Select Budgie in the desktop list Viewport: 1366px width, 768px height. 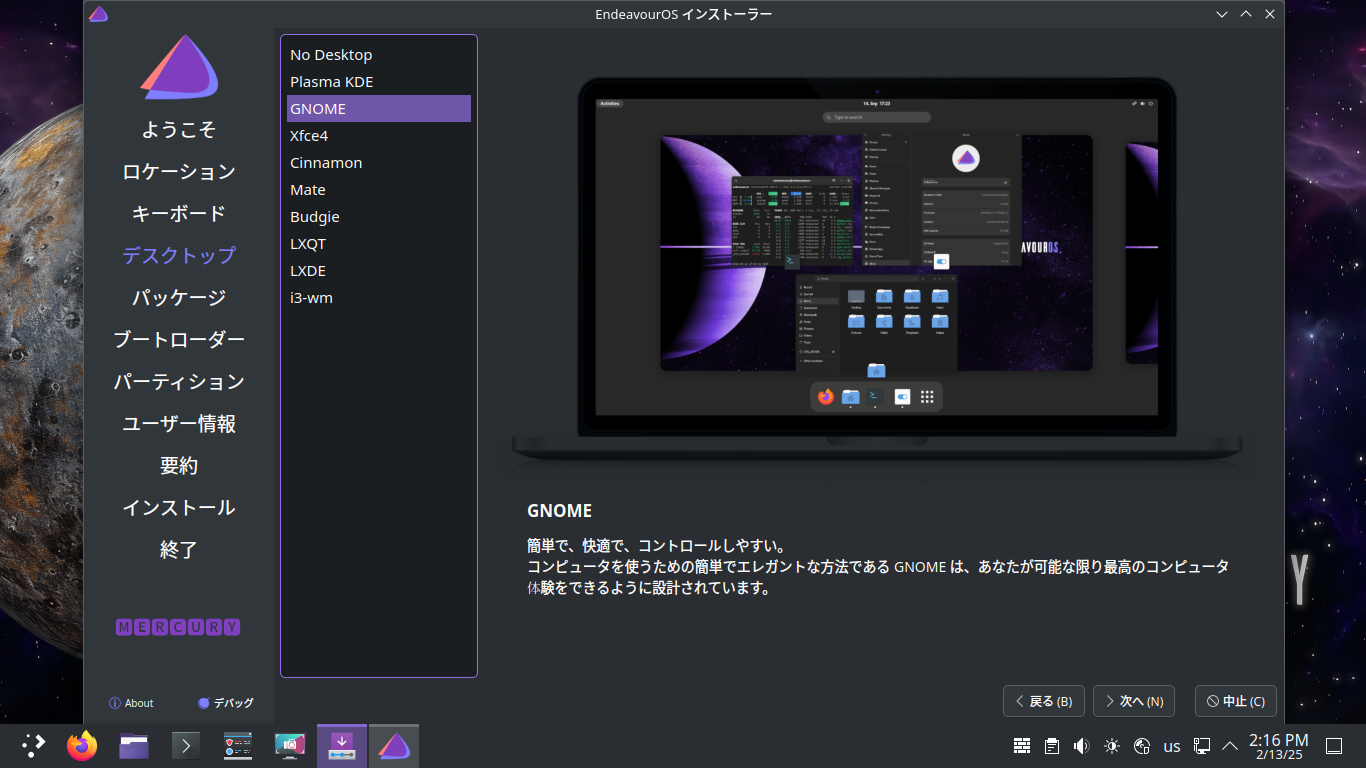[379, 217]
